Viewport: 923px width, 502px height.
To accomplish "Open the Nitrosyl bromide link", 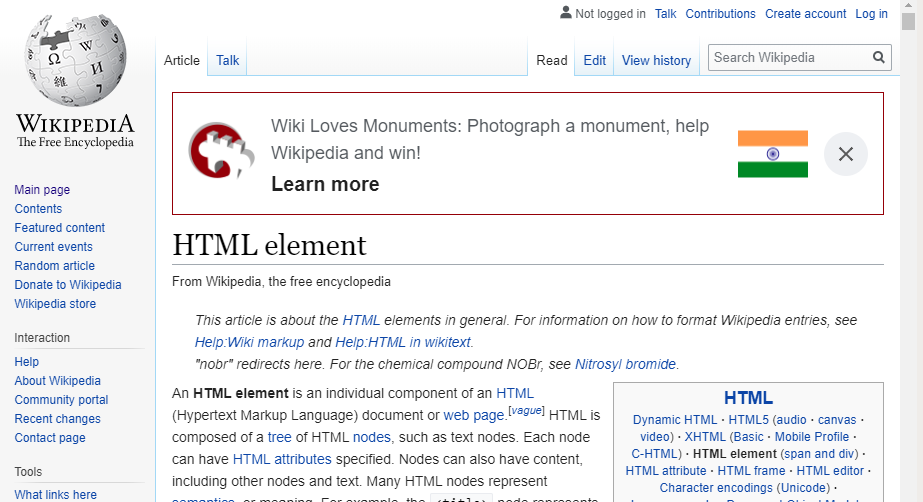I will click(625, 364).
